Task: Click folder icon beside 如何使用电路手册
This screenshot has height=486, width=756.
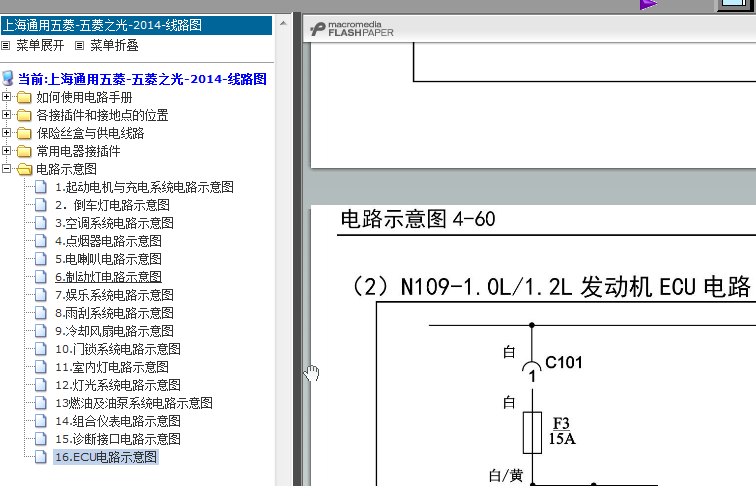Action: pyautogui.click(x=24, y=97)
